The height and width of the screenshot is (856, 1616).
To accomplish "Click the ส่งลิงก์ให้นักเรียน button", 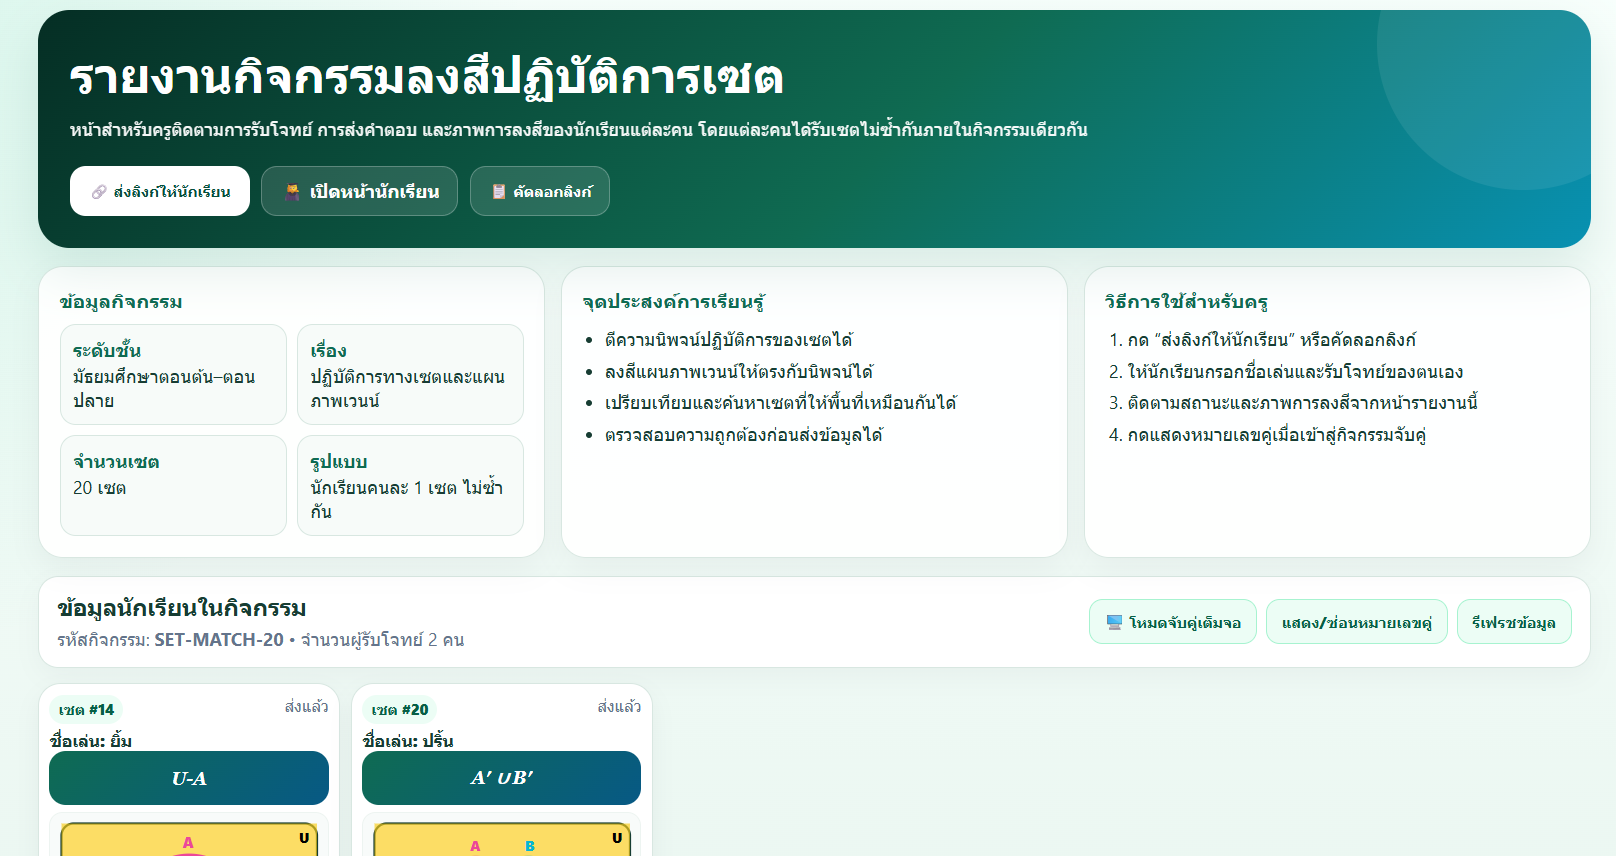I will pos(160,191).
